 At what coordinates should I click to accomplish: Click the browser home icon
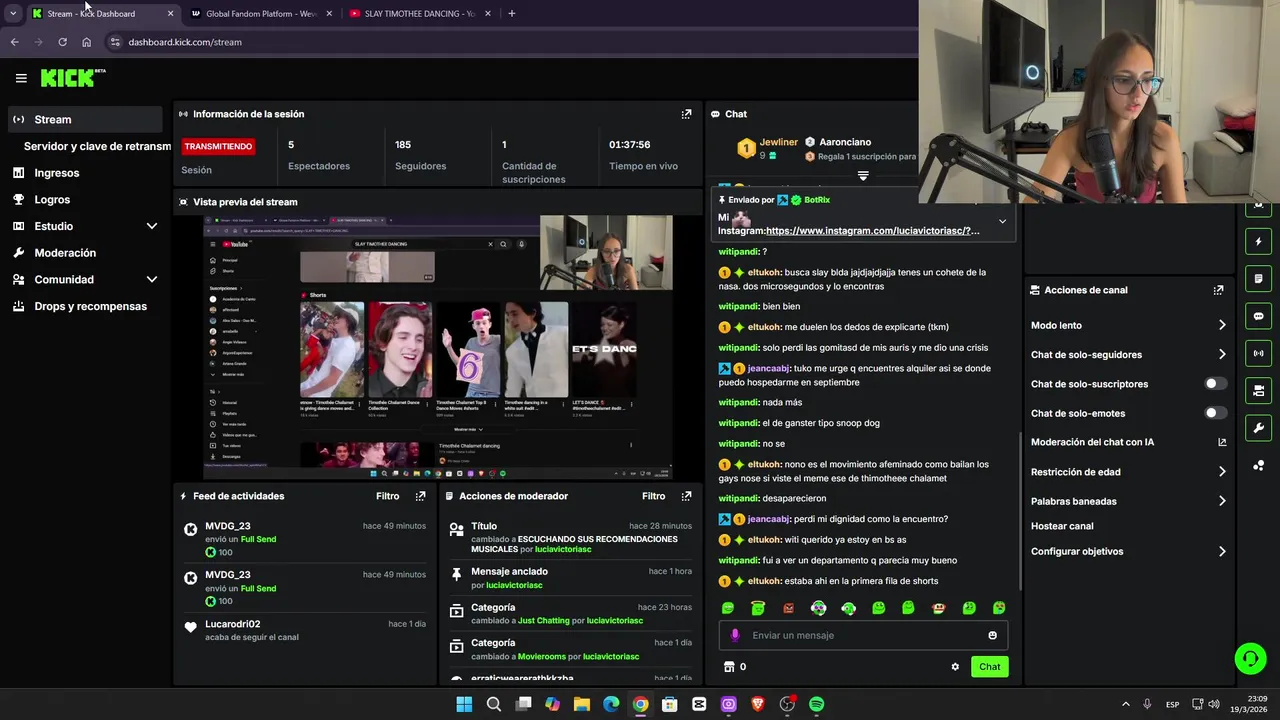click(86, 42)
